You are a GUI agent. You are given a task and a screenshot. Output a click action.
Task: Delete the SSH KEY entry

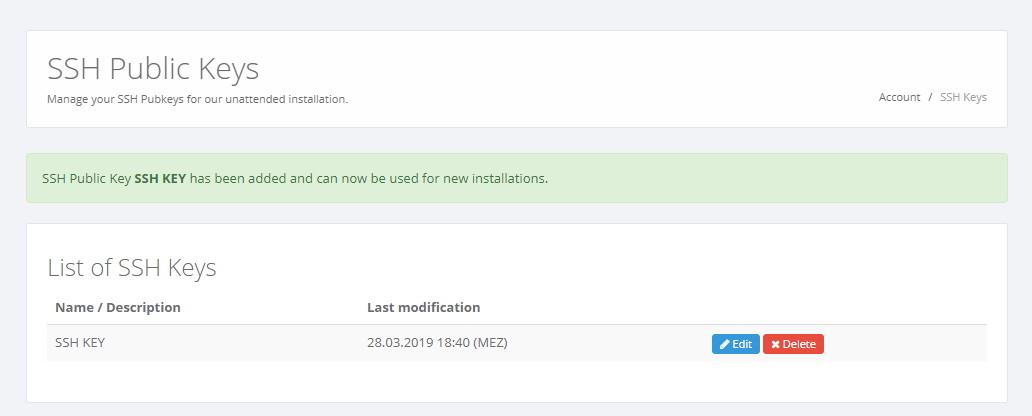click(793, 344)
